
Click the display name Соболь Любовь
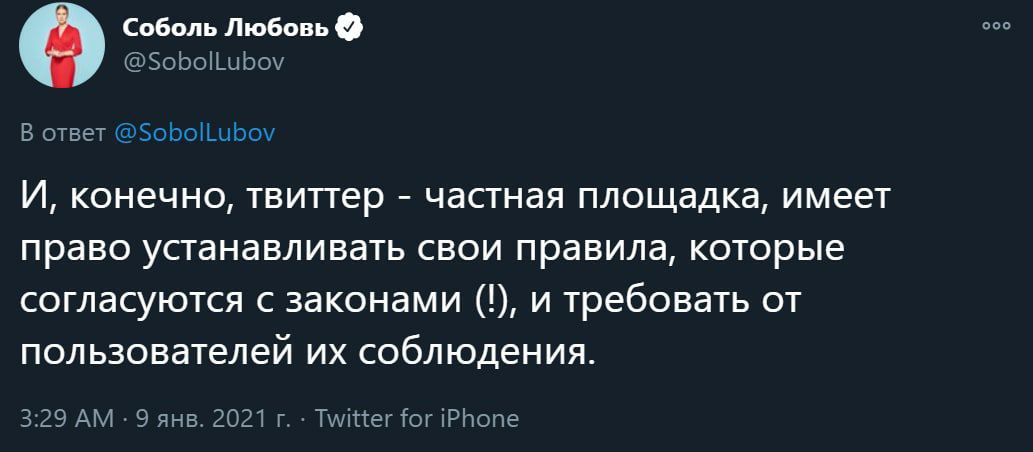click(226, 29)
